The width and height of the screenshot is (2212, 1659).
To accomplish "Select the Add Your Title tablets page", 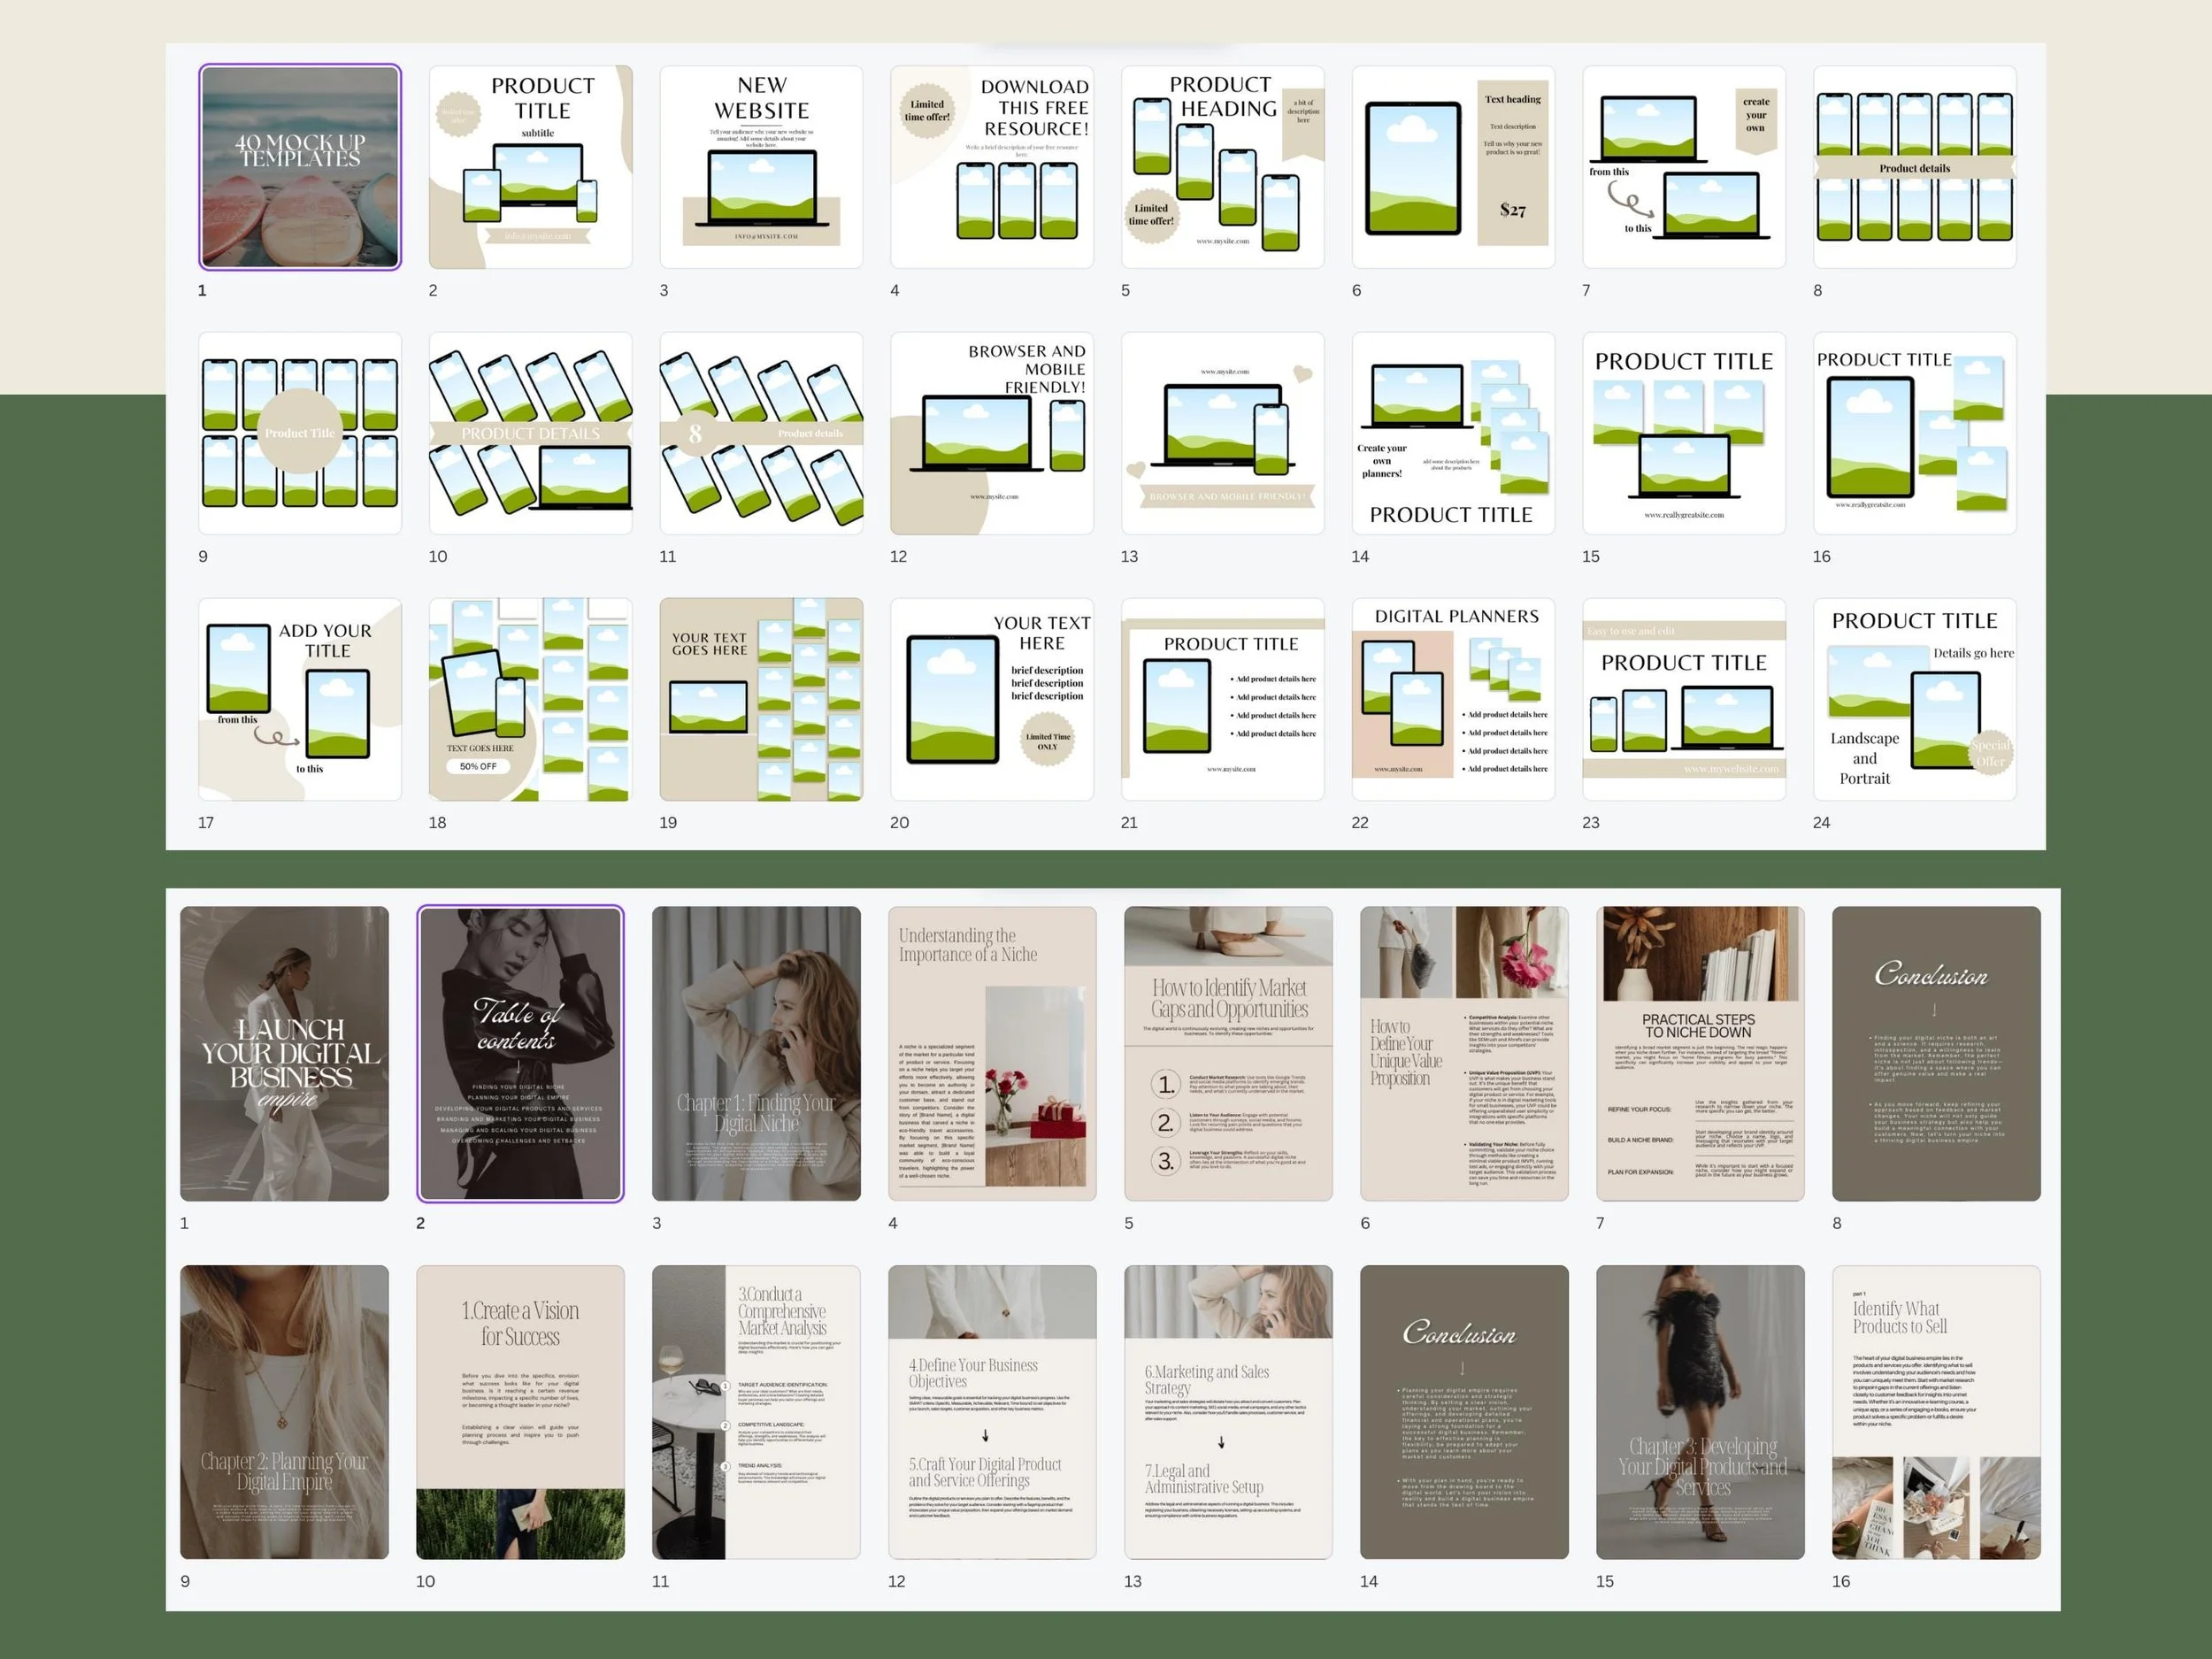I will [300, 699].
